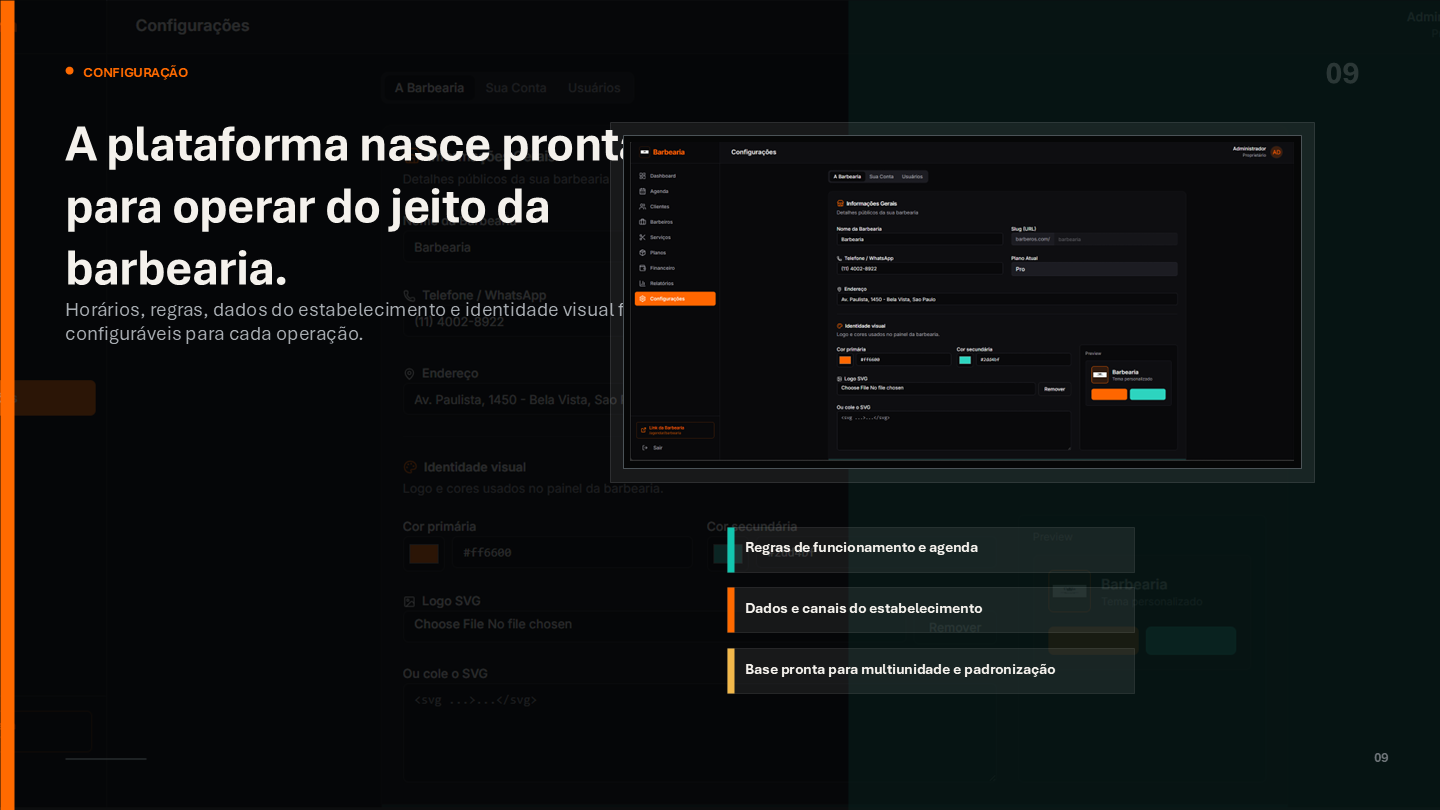Screen dimensions: 1440x810
Task: Click the Barbearia logo in the sidebar header
Action: click(645, 152)
